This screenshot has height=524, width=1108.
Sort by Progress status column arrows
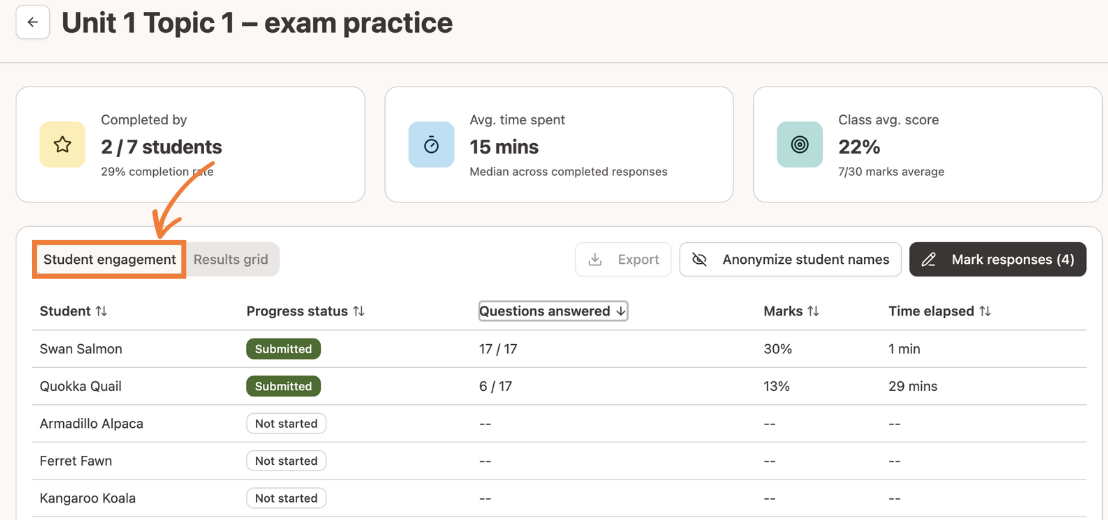click(358, 311)
